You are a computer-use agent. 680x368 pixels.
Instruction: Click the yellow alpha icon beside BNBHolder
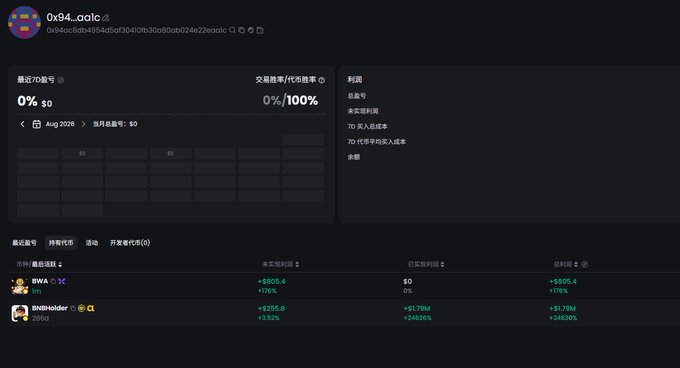[91, 309]
